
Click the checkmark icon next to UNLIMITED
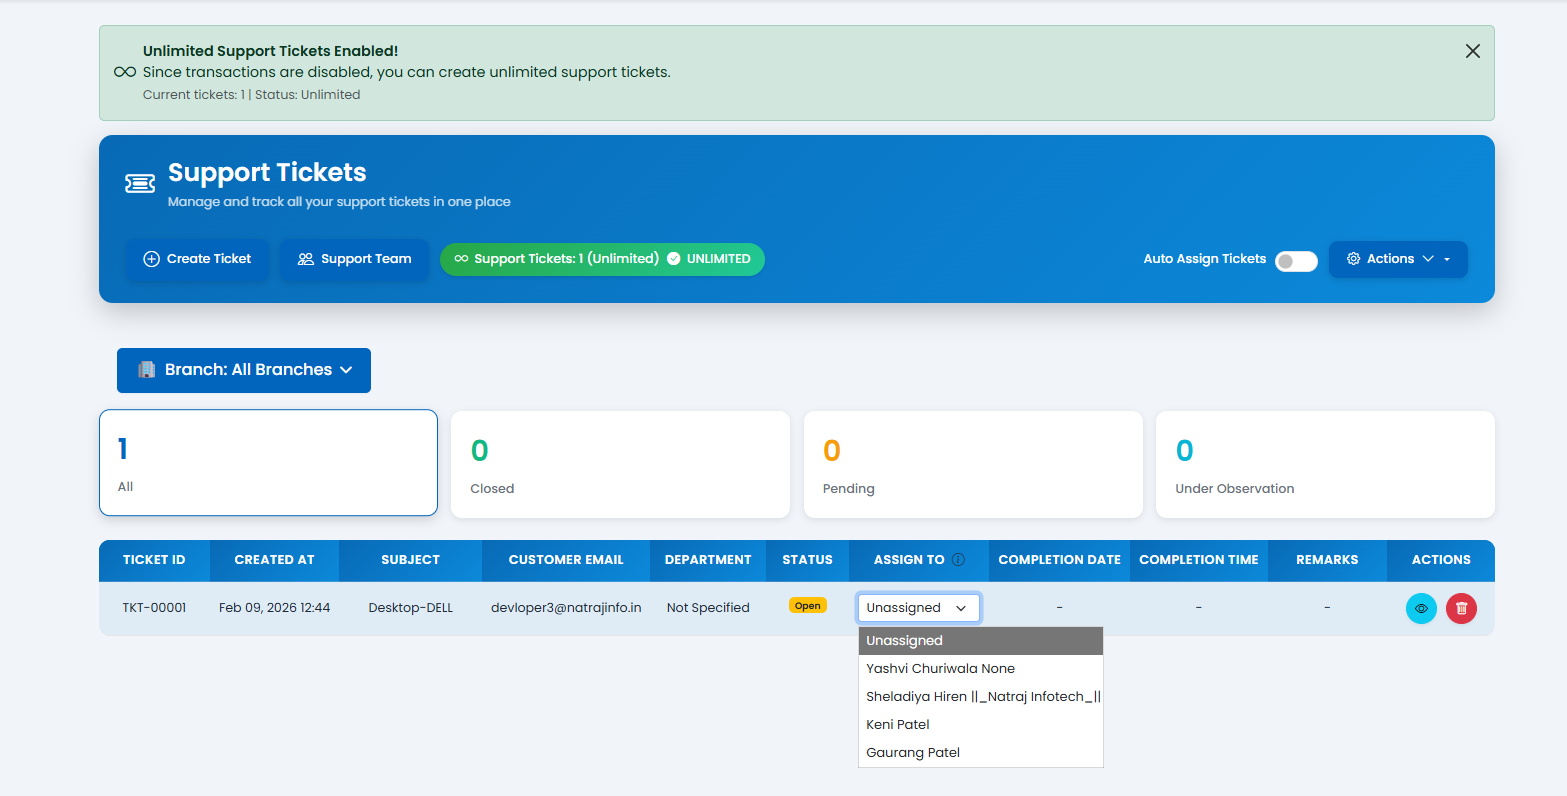[674, 259]
